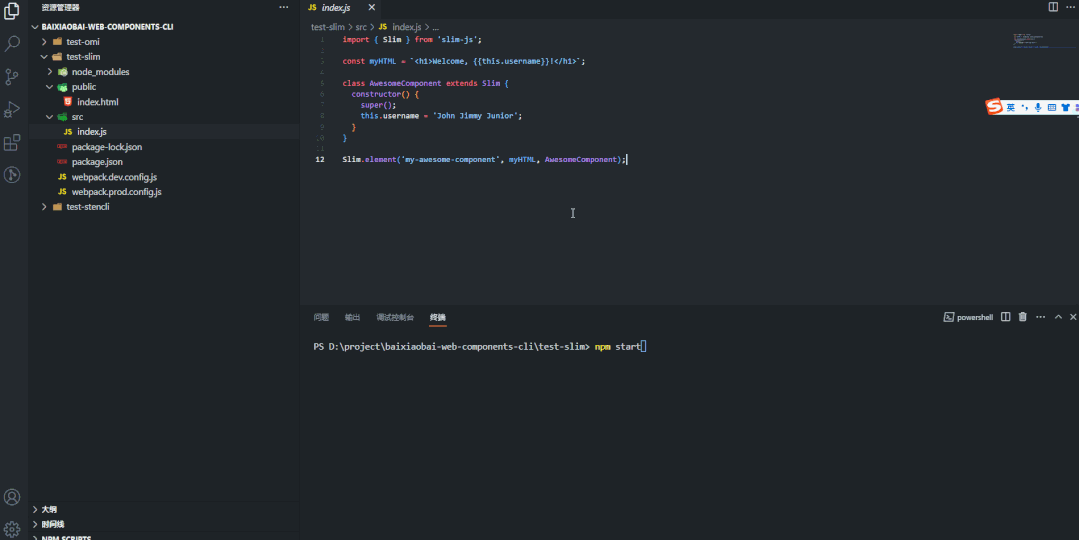The width and height of the screenshot is (1079, 540).
Task: Maximize the terminal panel with the up chevron
Action: [x=1058, y=317]
